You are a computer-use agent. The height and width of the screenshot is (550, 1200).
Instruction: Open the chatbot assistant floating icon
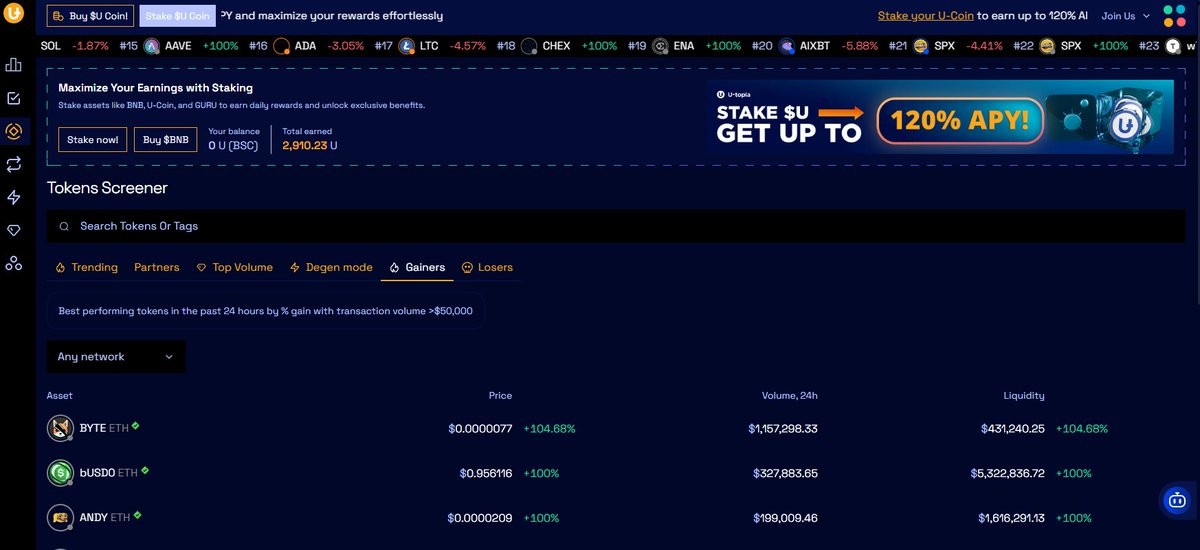click(1177, 500)
